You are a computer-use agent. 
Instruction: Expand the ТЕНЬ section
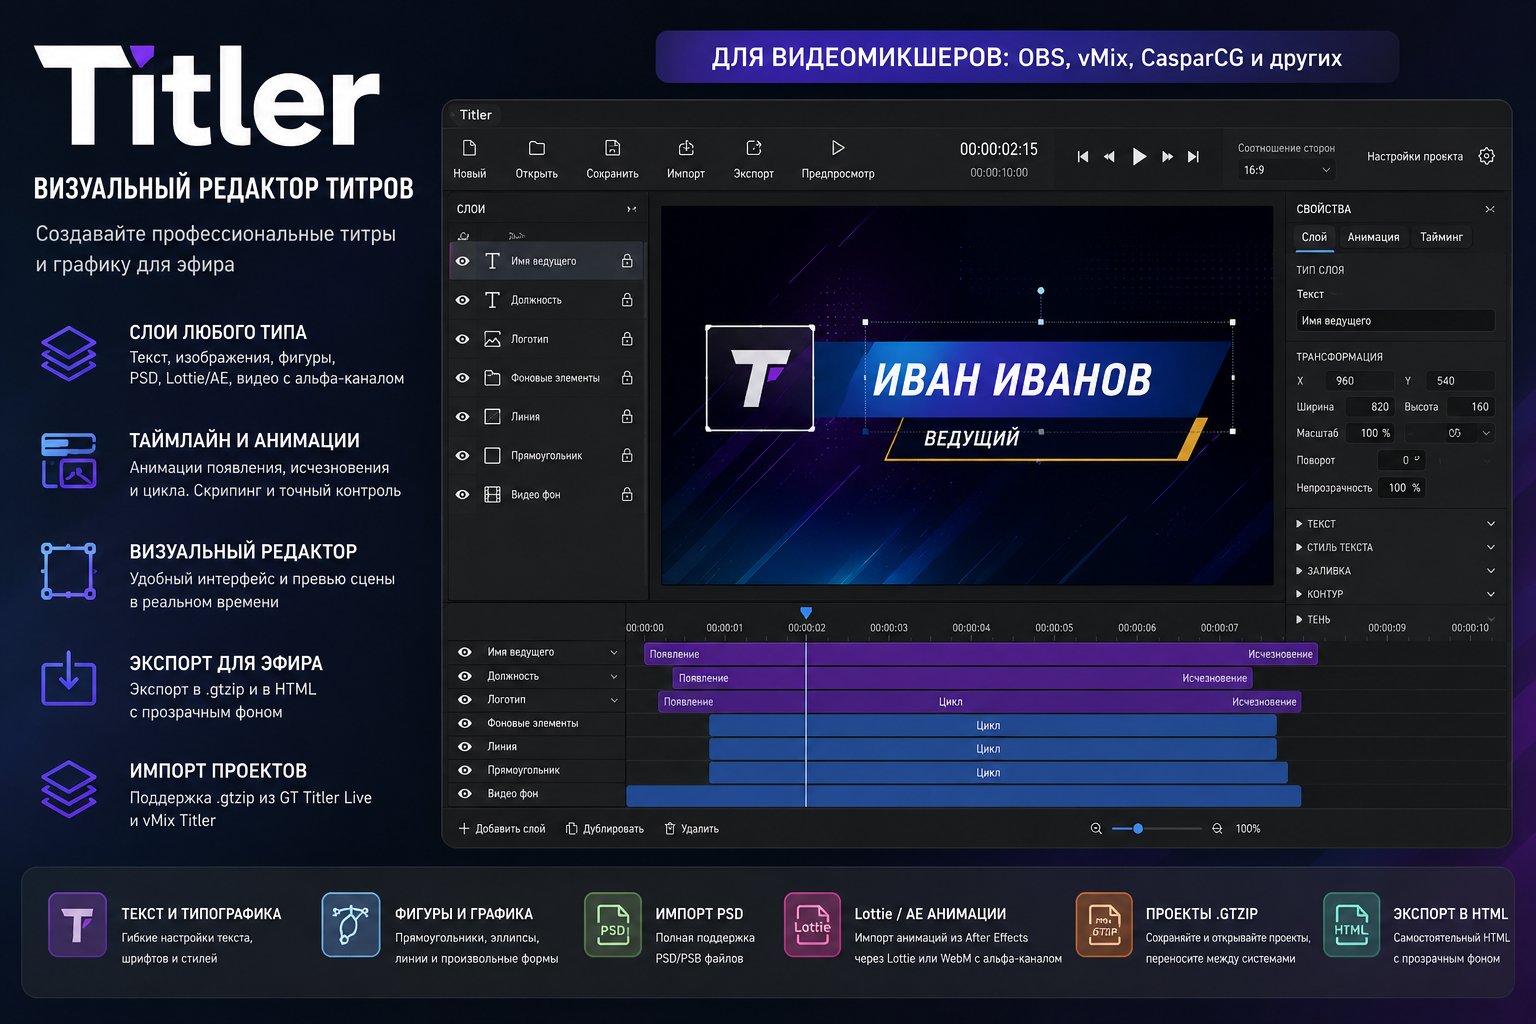coord(1395,620)
